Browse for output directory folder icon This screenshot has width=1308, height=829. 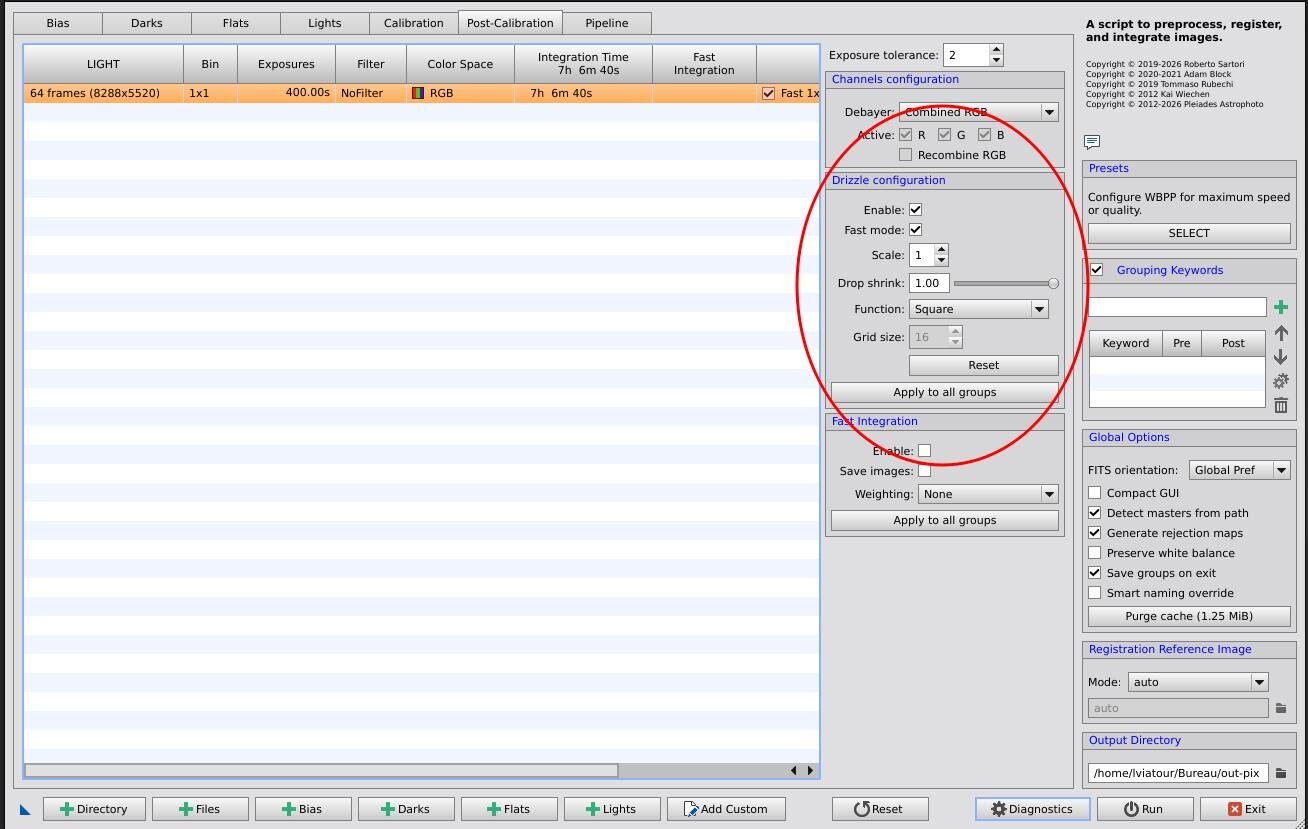point(1280,773)
